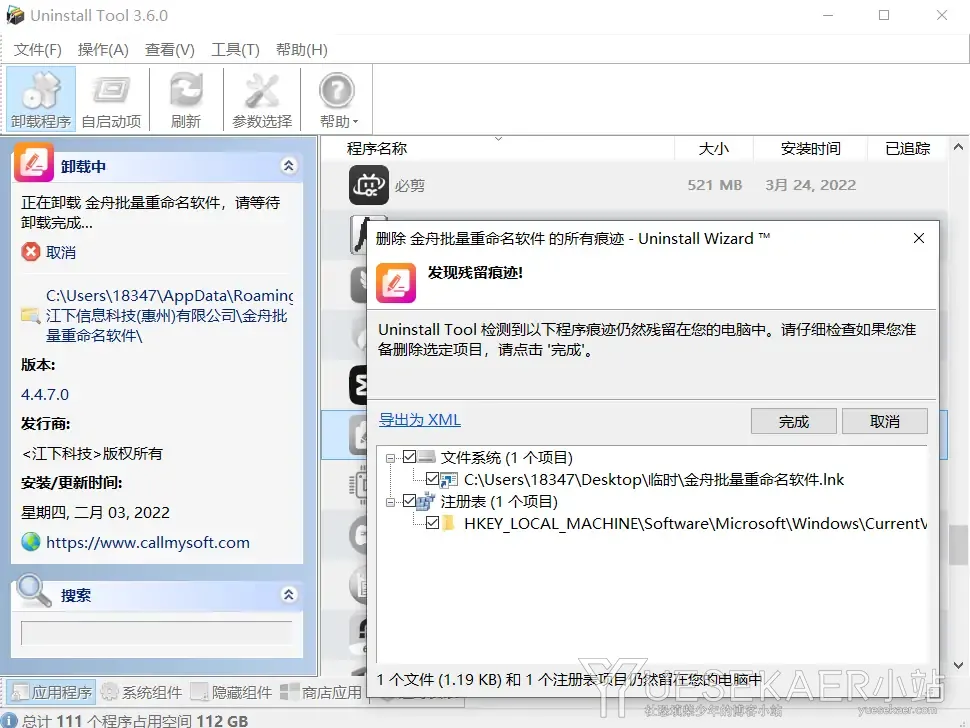Click the 3月 24, 2022 date cell
Image resolution: width=970 pixels, height=728 pixels.
(810, 185)
